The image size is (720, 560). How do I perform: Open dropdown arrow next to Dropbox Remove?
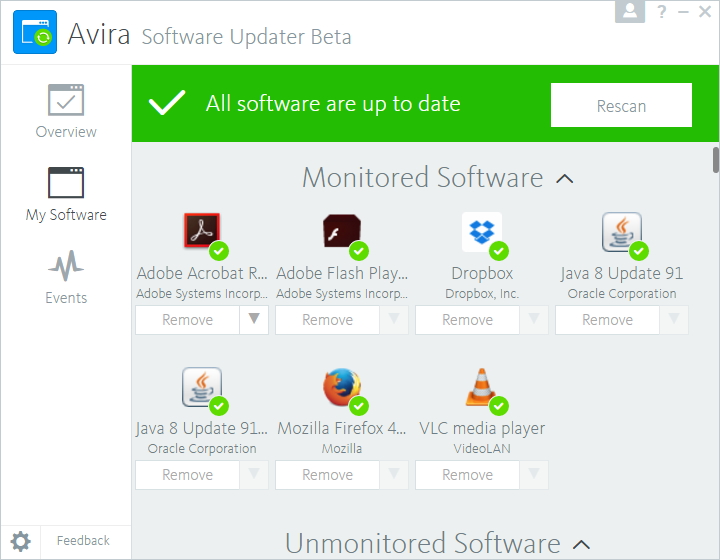(x=534, y=320)
